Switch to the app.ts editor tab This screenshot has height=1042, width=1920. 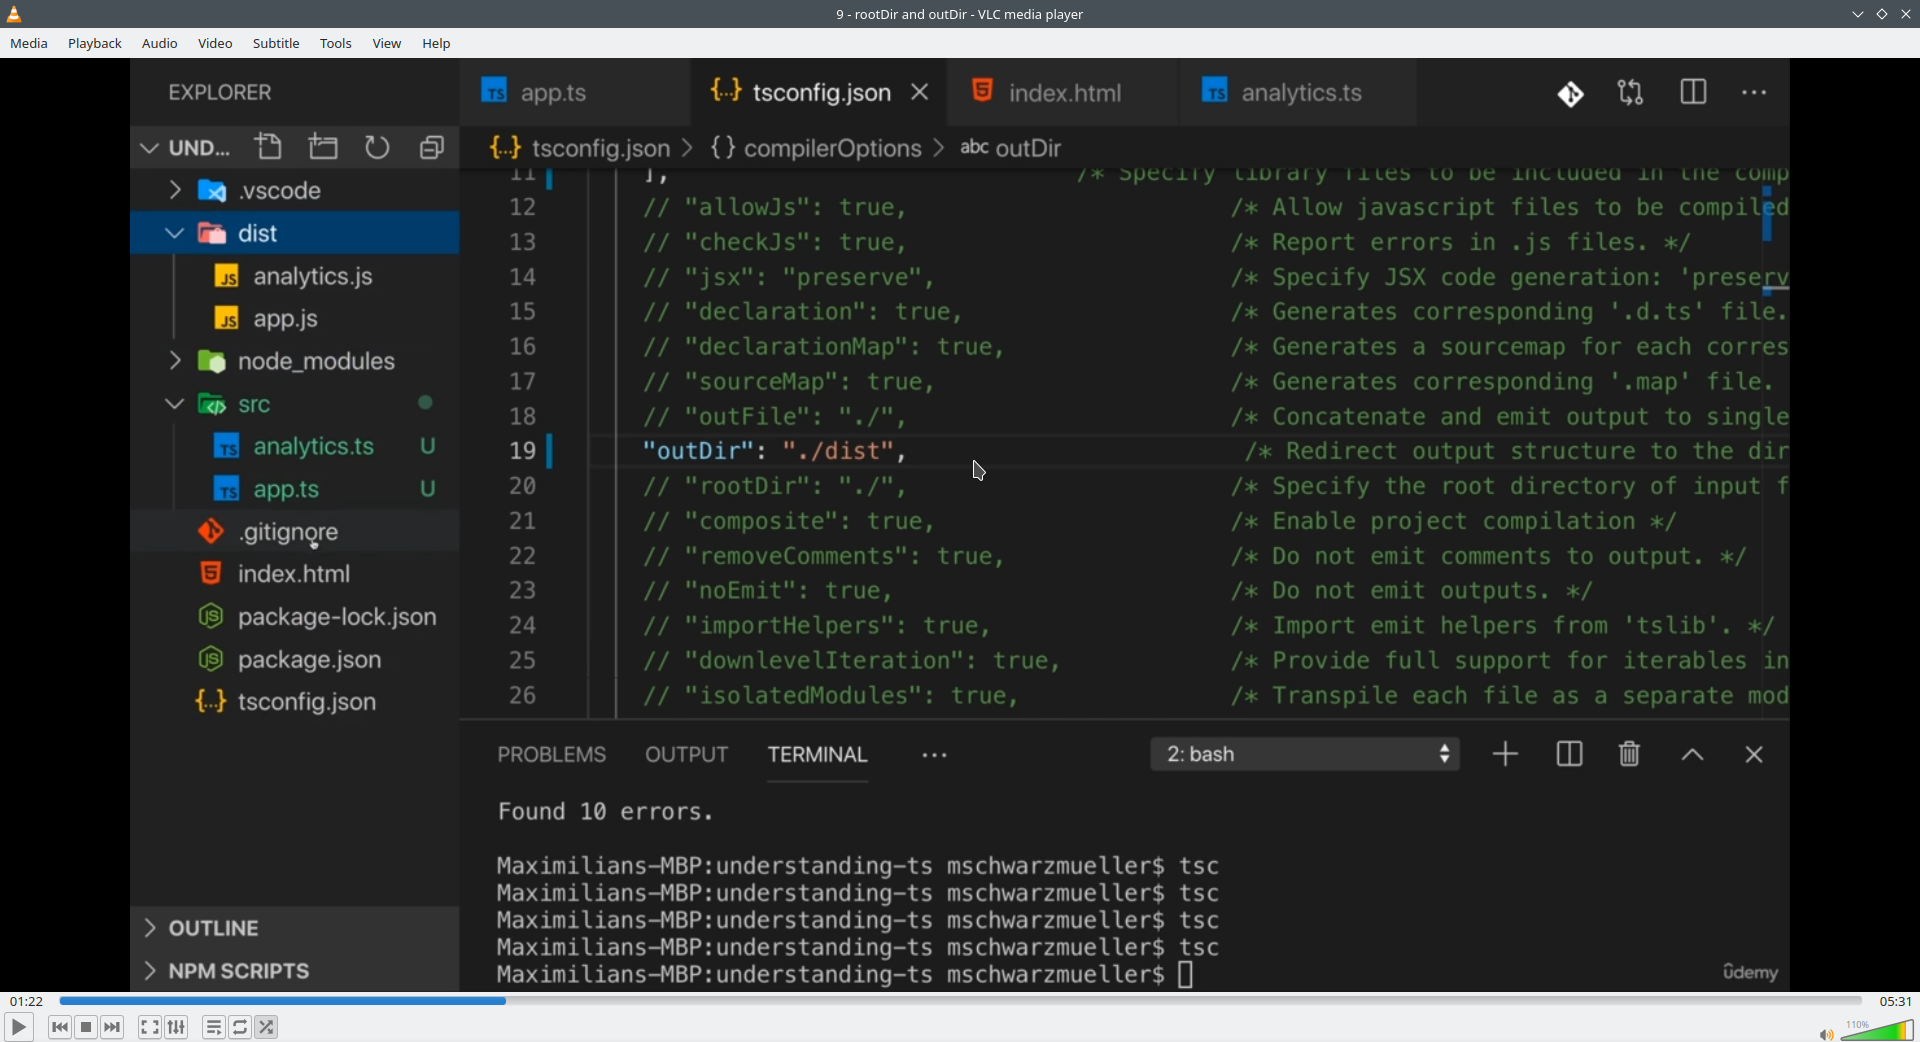[574, 92]
